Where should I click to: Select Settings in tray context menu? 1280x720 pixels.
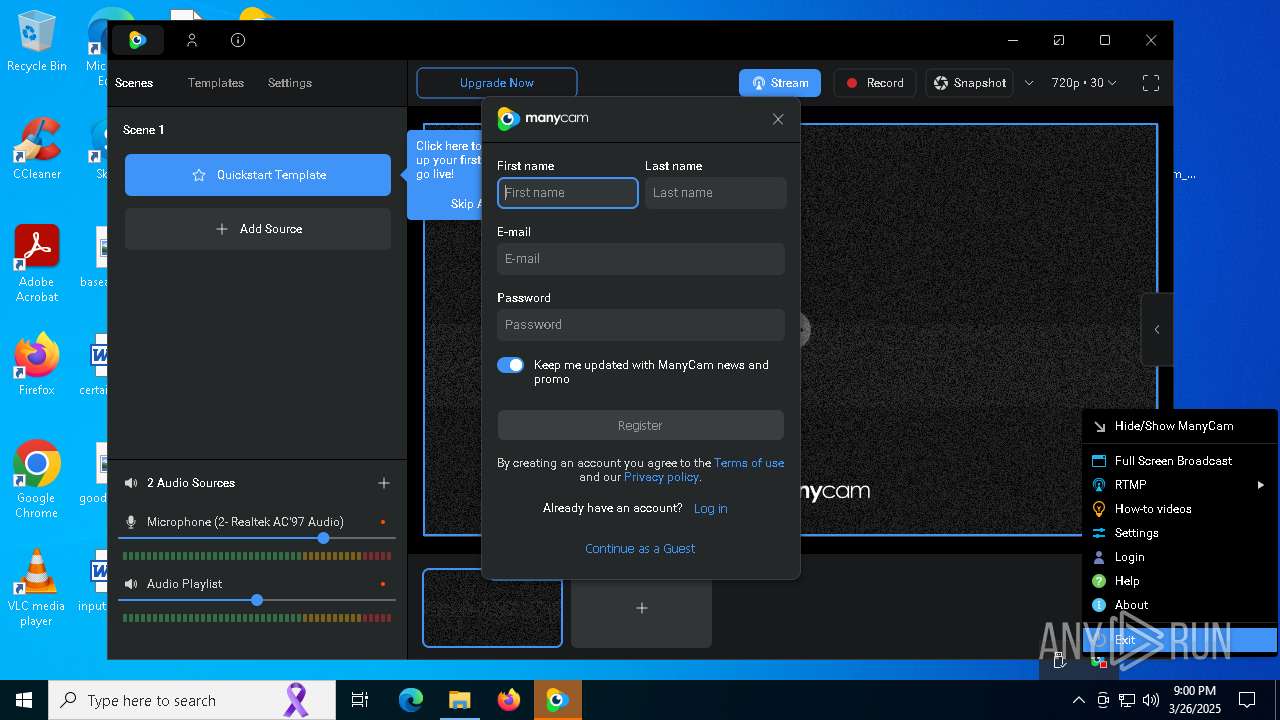click(1180, 533)
